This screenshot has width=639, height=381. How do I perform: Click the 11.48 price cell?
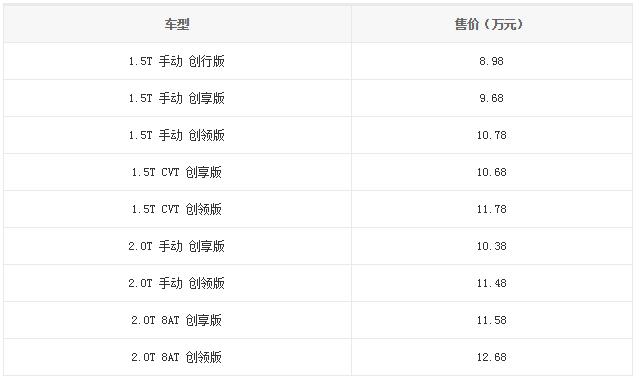coord(492,283)
